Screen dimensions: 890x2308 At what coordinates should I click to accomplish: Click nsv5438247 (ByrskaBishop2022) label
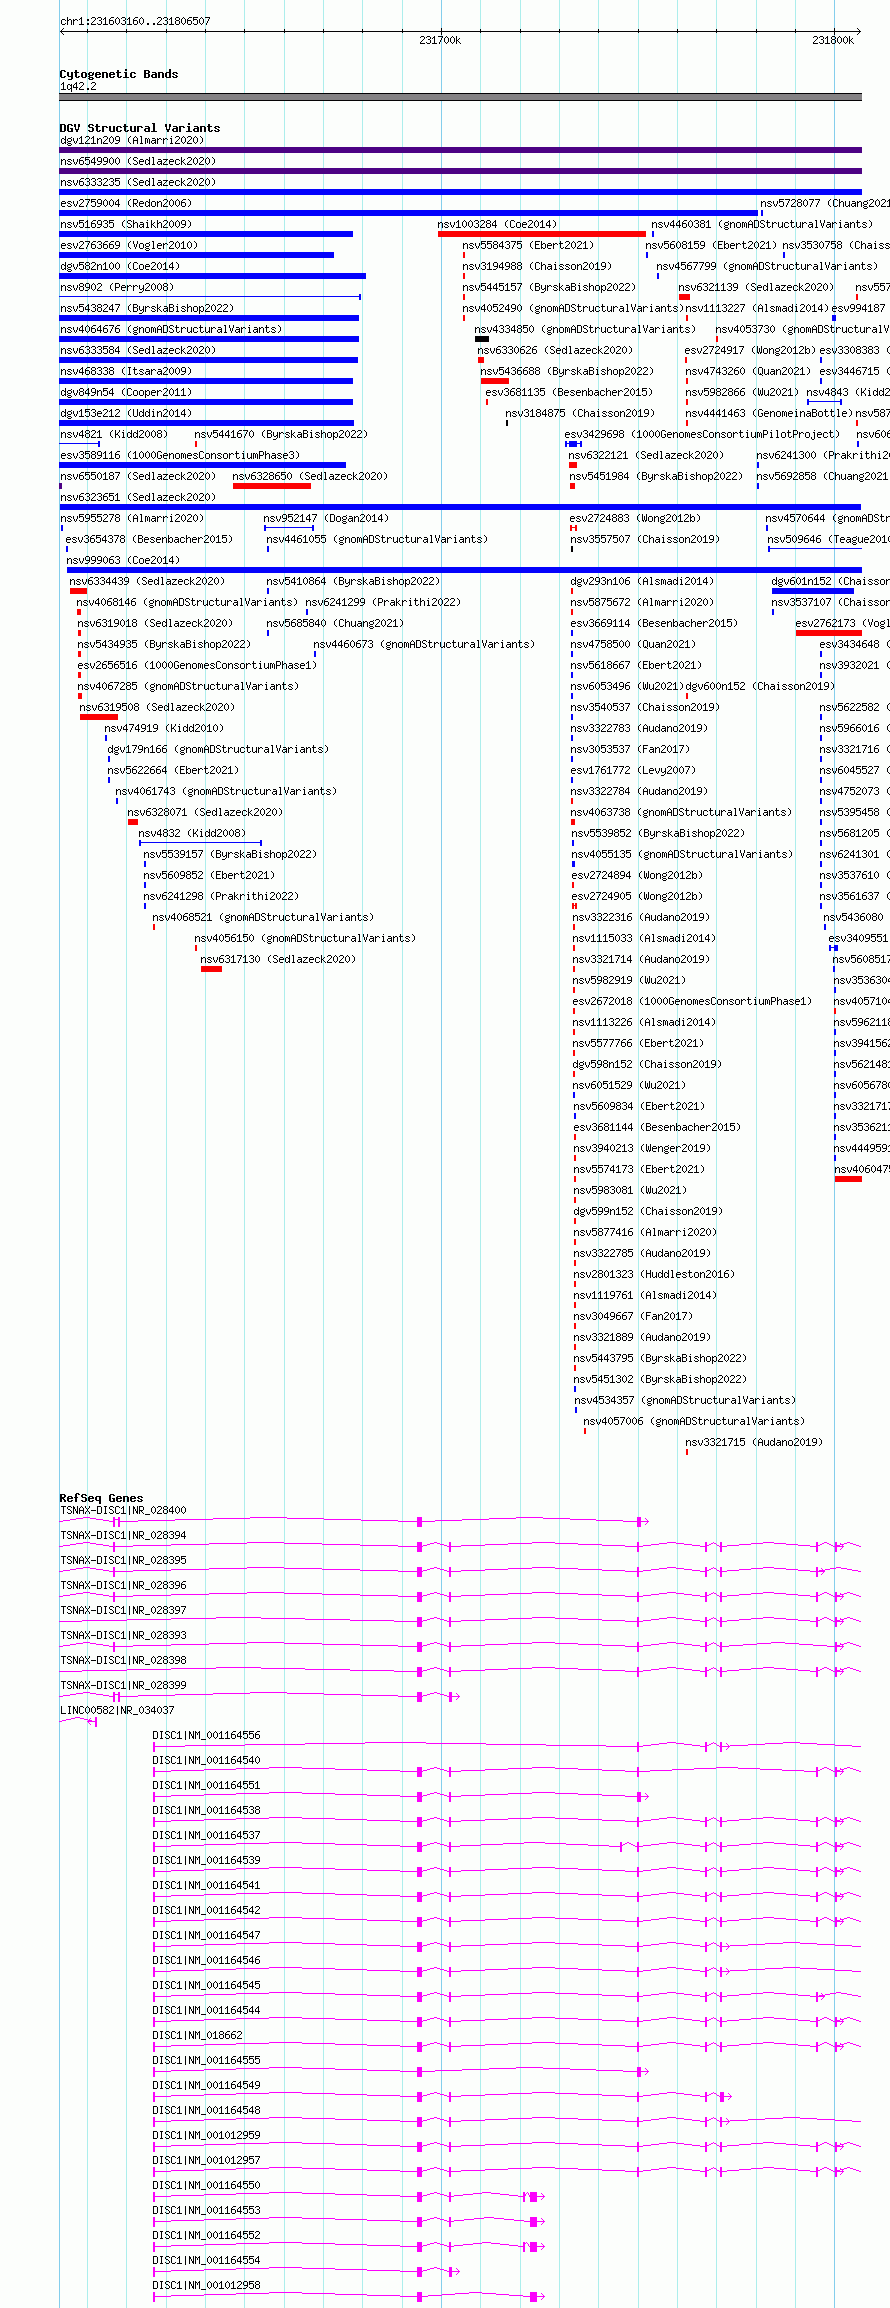[146, 308]
